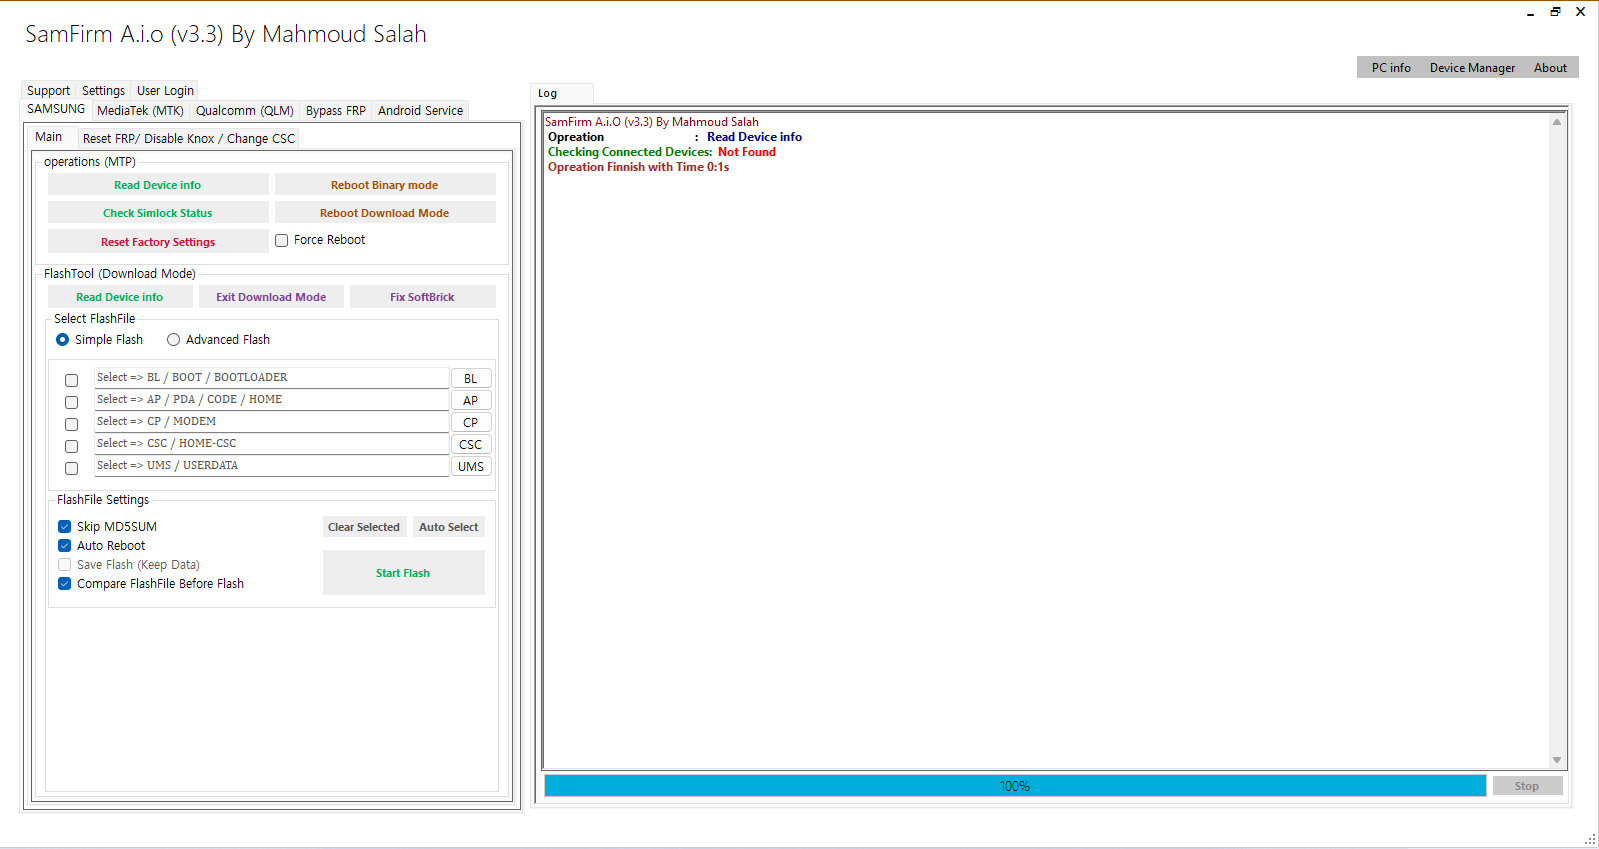The image size is (1599, 849).
Task: Click the CP / MODEM path field
Action: (271, 422)
